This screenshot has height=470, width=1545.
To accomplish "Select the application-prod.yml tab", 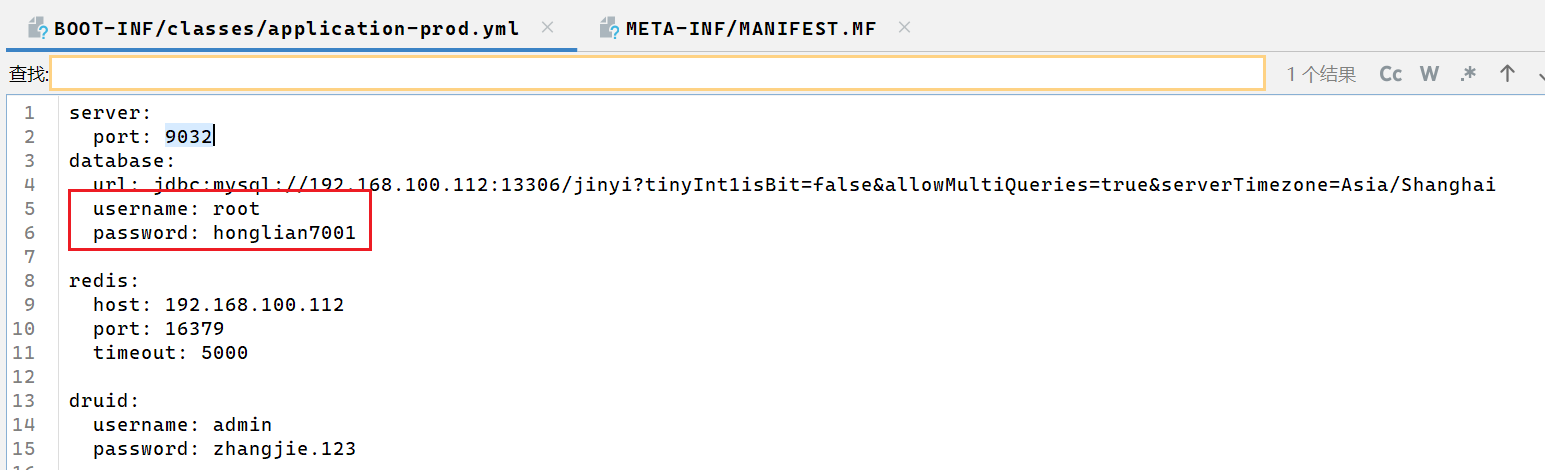I will tap(286, 28).
